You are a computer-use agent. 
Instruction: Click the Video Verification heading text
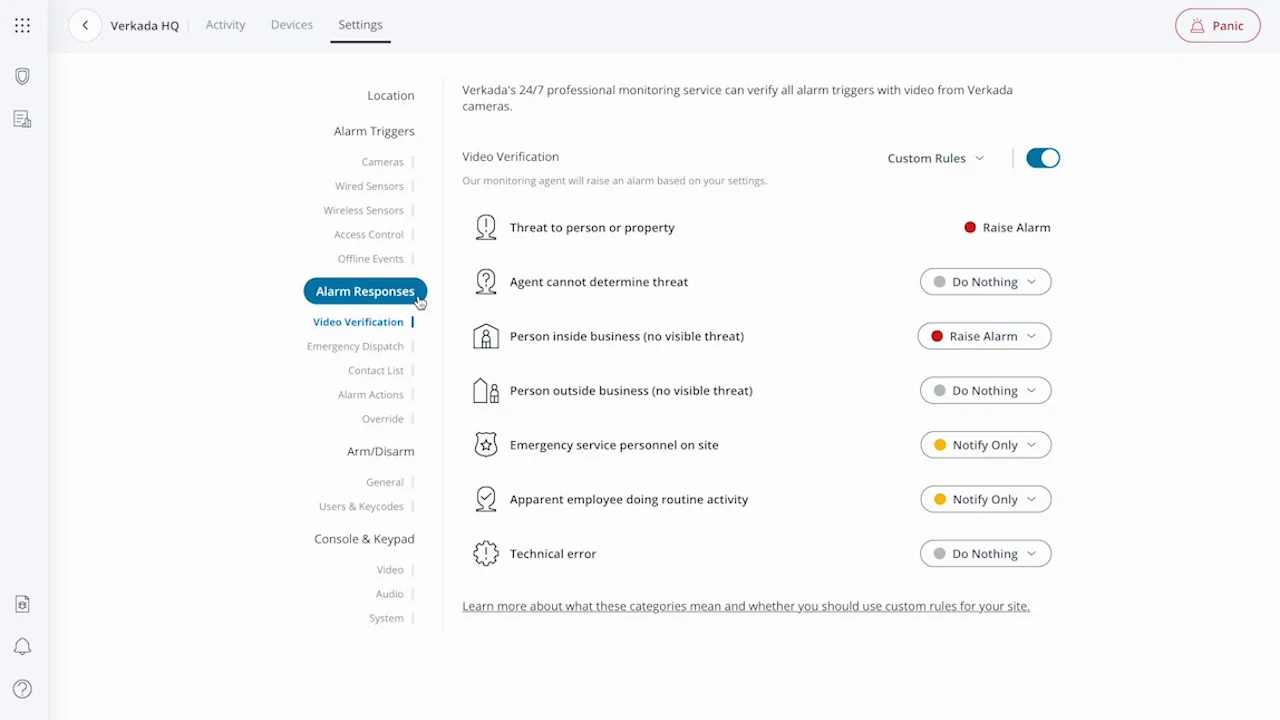click(510, 157)
